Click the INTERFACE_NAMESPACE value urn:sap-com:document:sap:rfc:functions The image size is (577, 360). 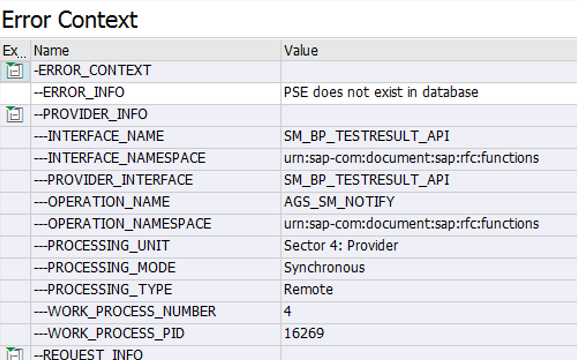pyautogui.click(x=411, y=158)
